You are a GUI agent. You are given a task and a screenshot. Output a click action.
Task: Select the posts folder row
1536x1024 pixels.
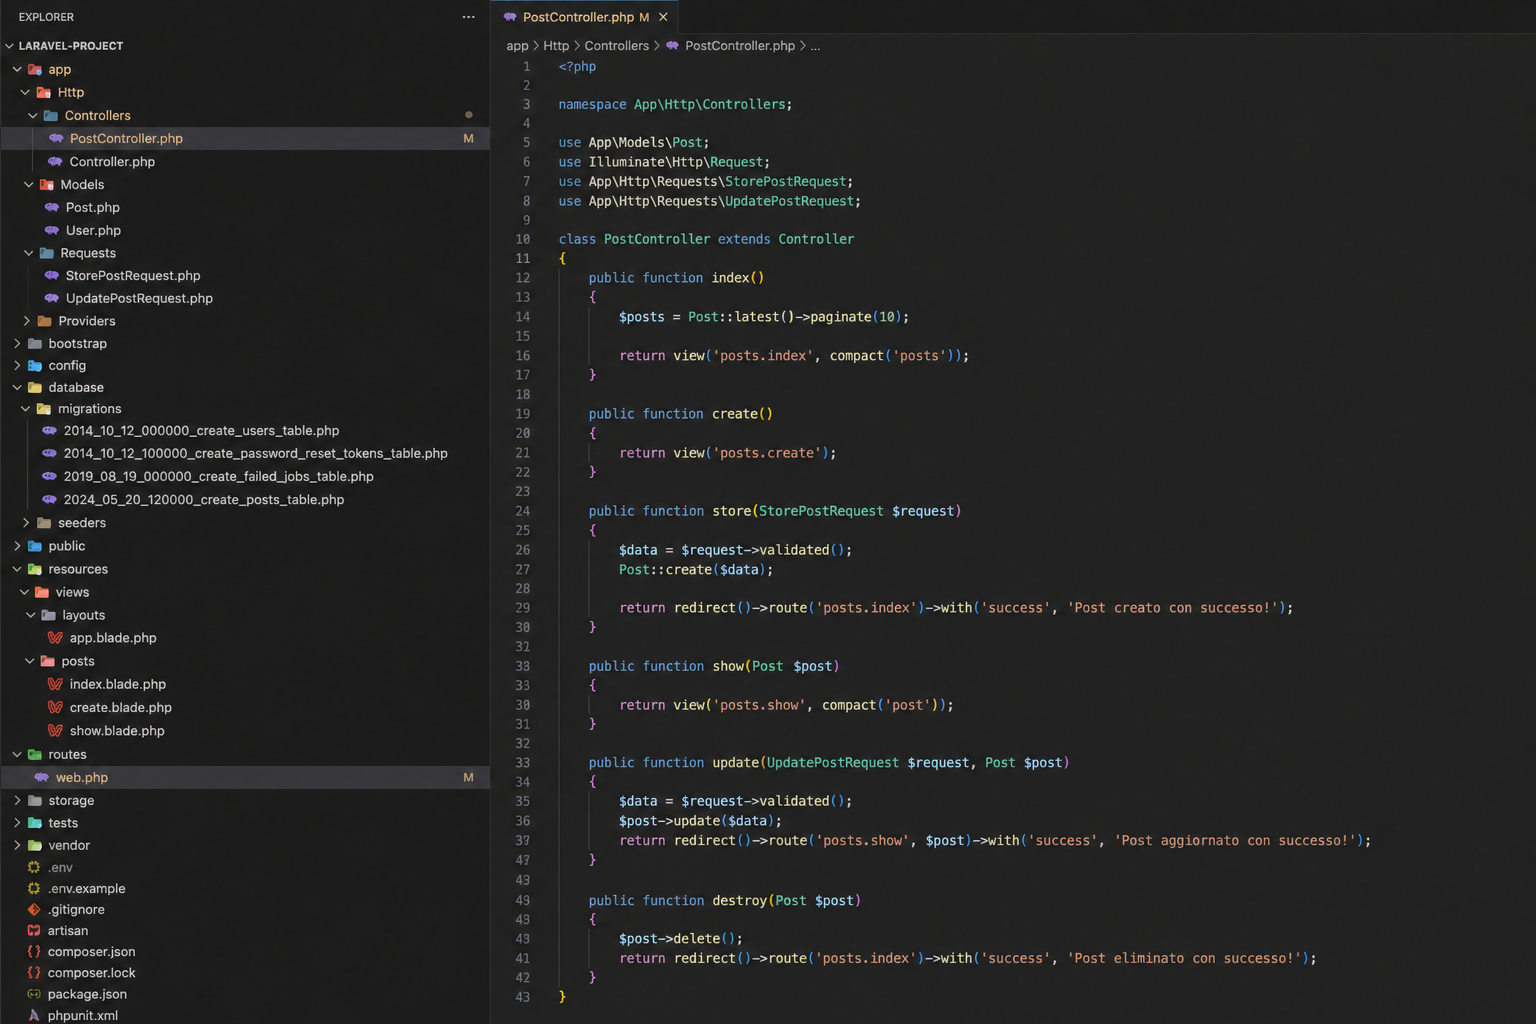(x=245, y=661)
